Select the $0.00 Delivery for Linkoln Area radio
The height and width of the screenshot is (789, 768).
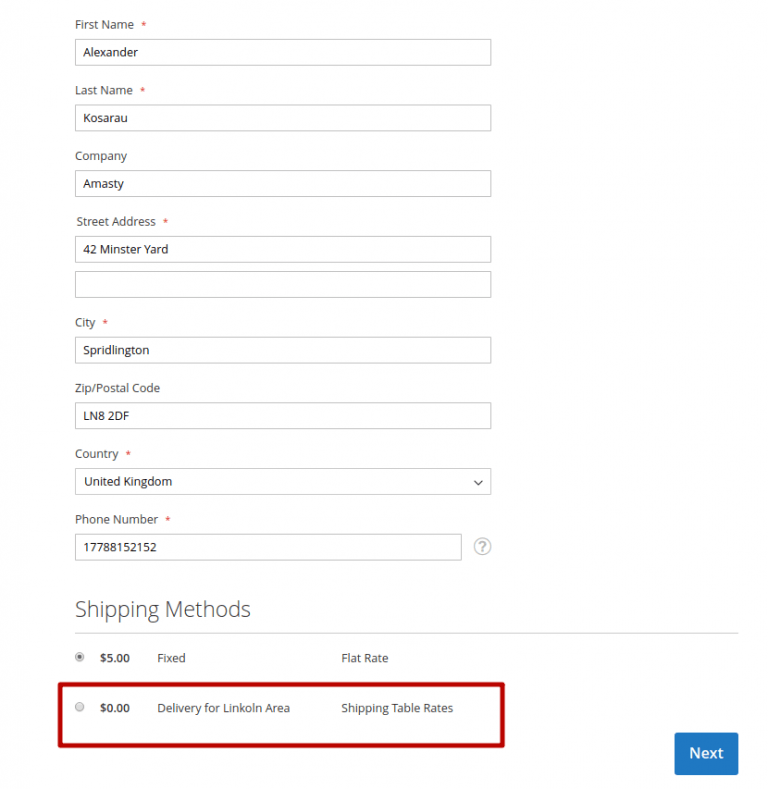click(x=80, y=707)
